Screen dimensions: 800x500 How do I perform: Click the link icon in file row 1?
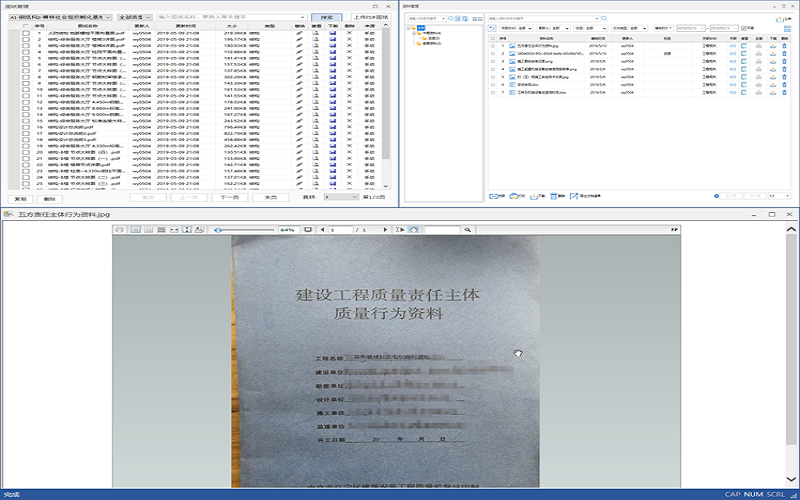point(733,46)
